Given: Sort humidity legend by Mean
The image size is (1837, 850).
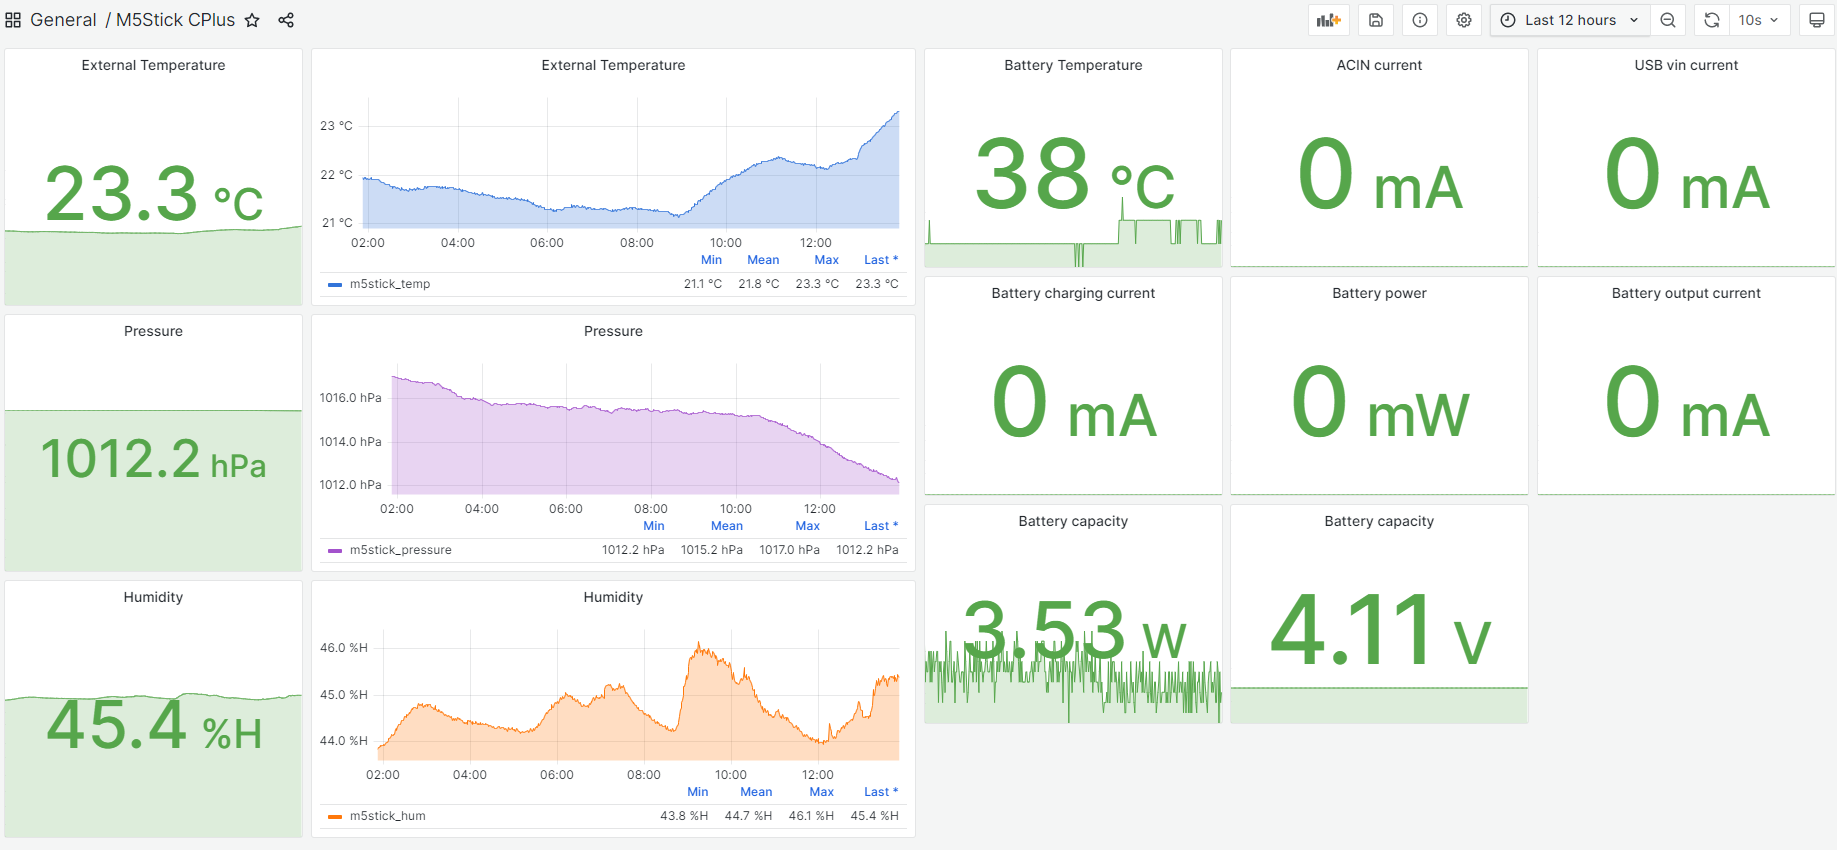Looking at the screenshot, I should [756, 792].
